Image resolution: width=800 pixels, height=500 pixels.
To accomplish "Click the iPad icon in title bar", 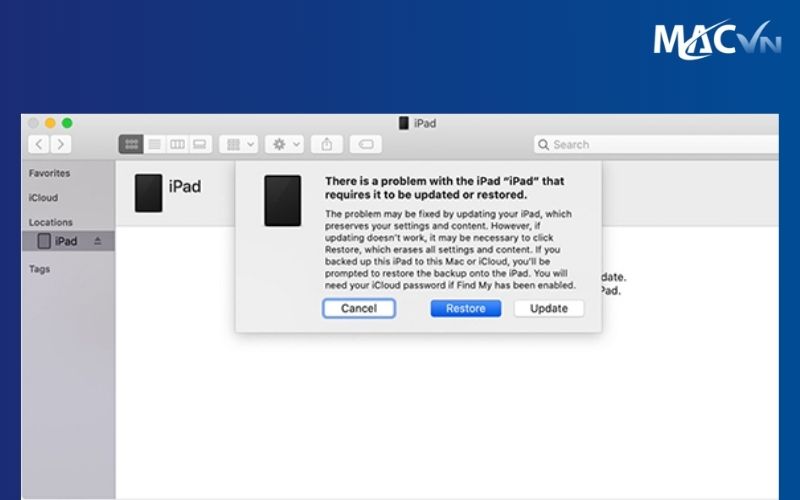I will pyautogui.click(x=404, y=123).
